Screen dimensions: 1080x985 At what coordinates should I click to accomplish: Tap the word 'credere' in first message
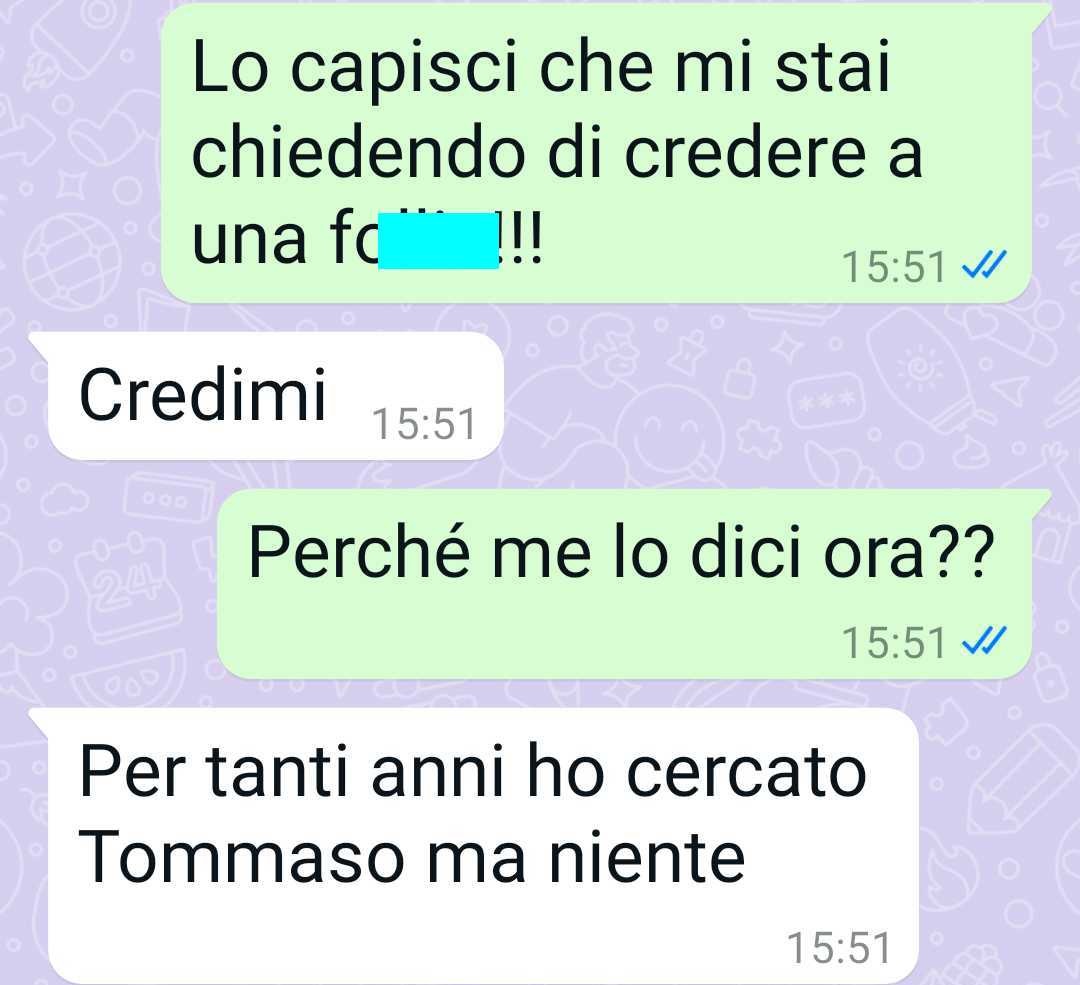coord(745,153)
